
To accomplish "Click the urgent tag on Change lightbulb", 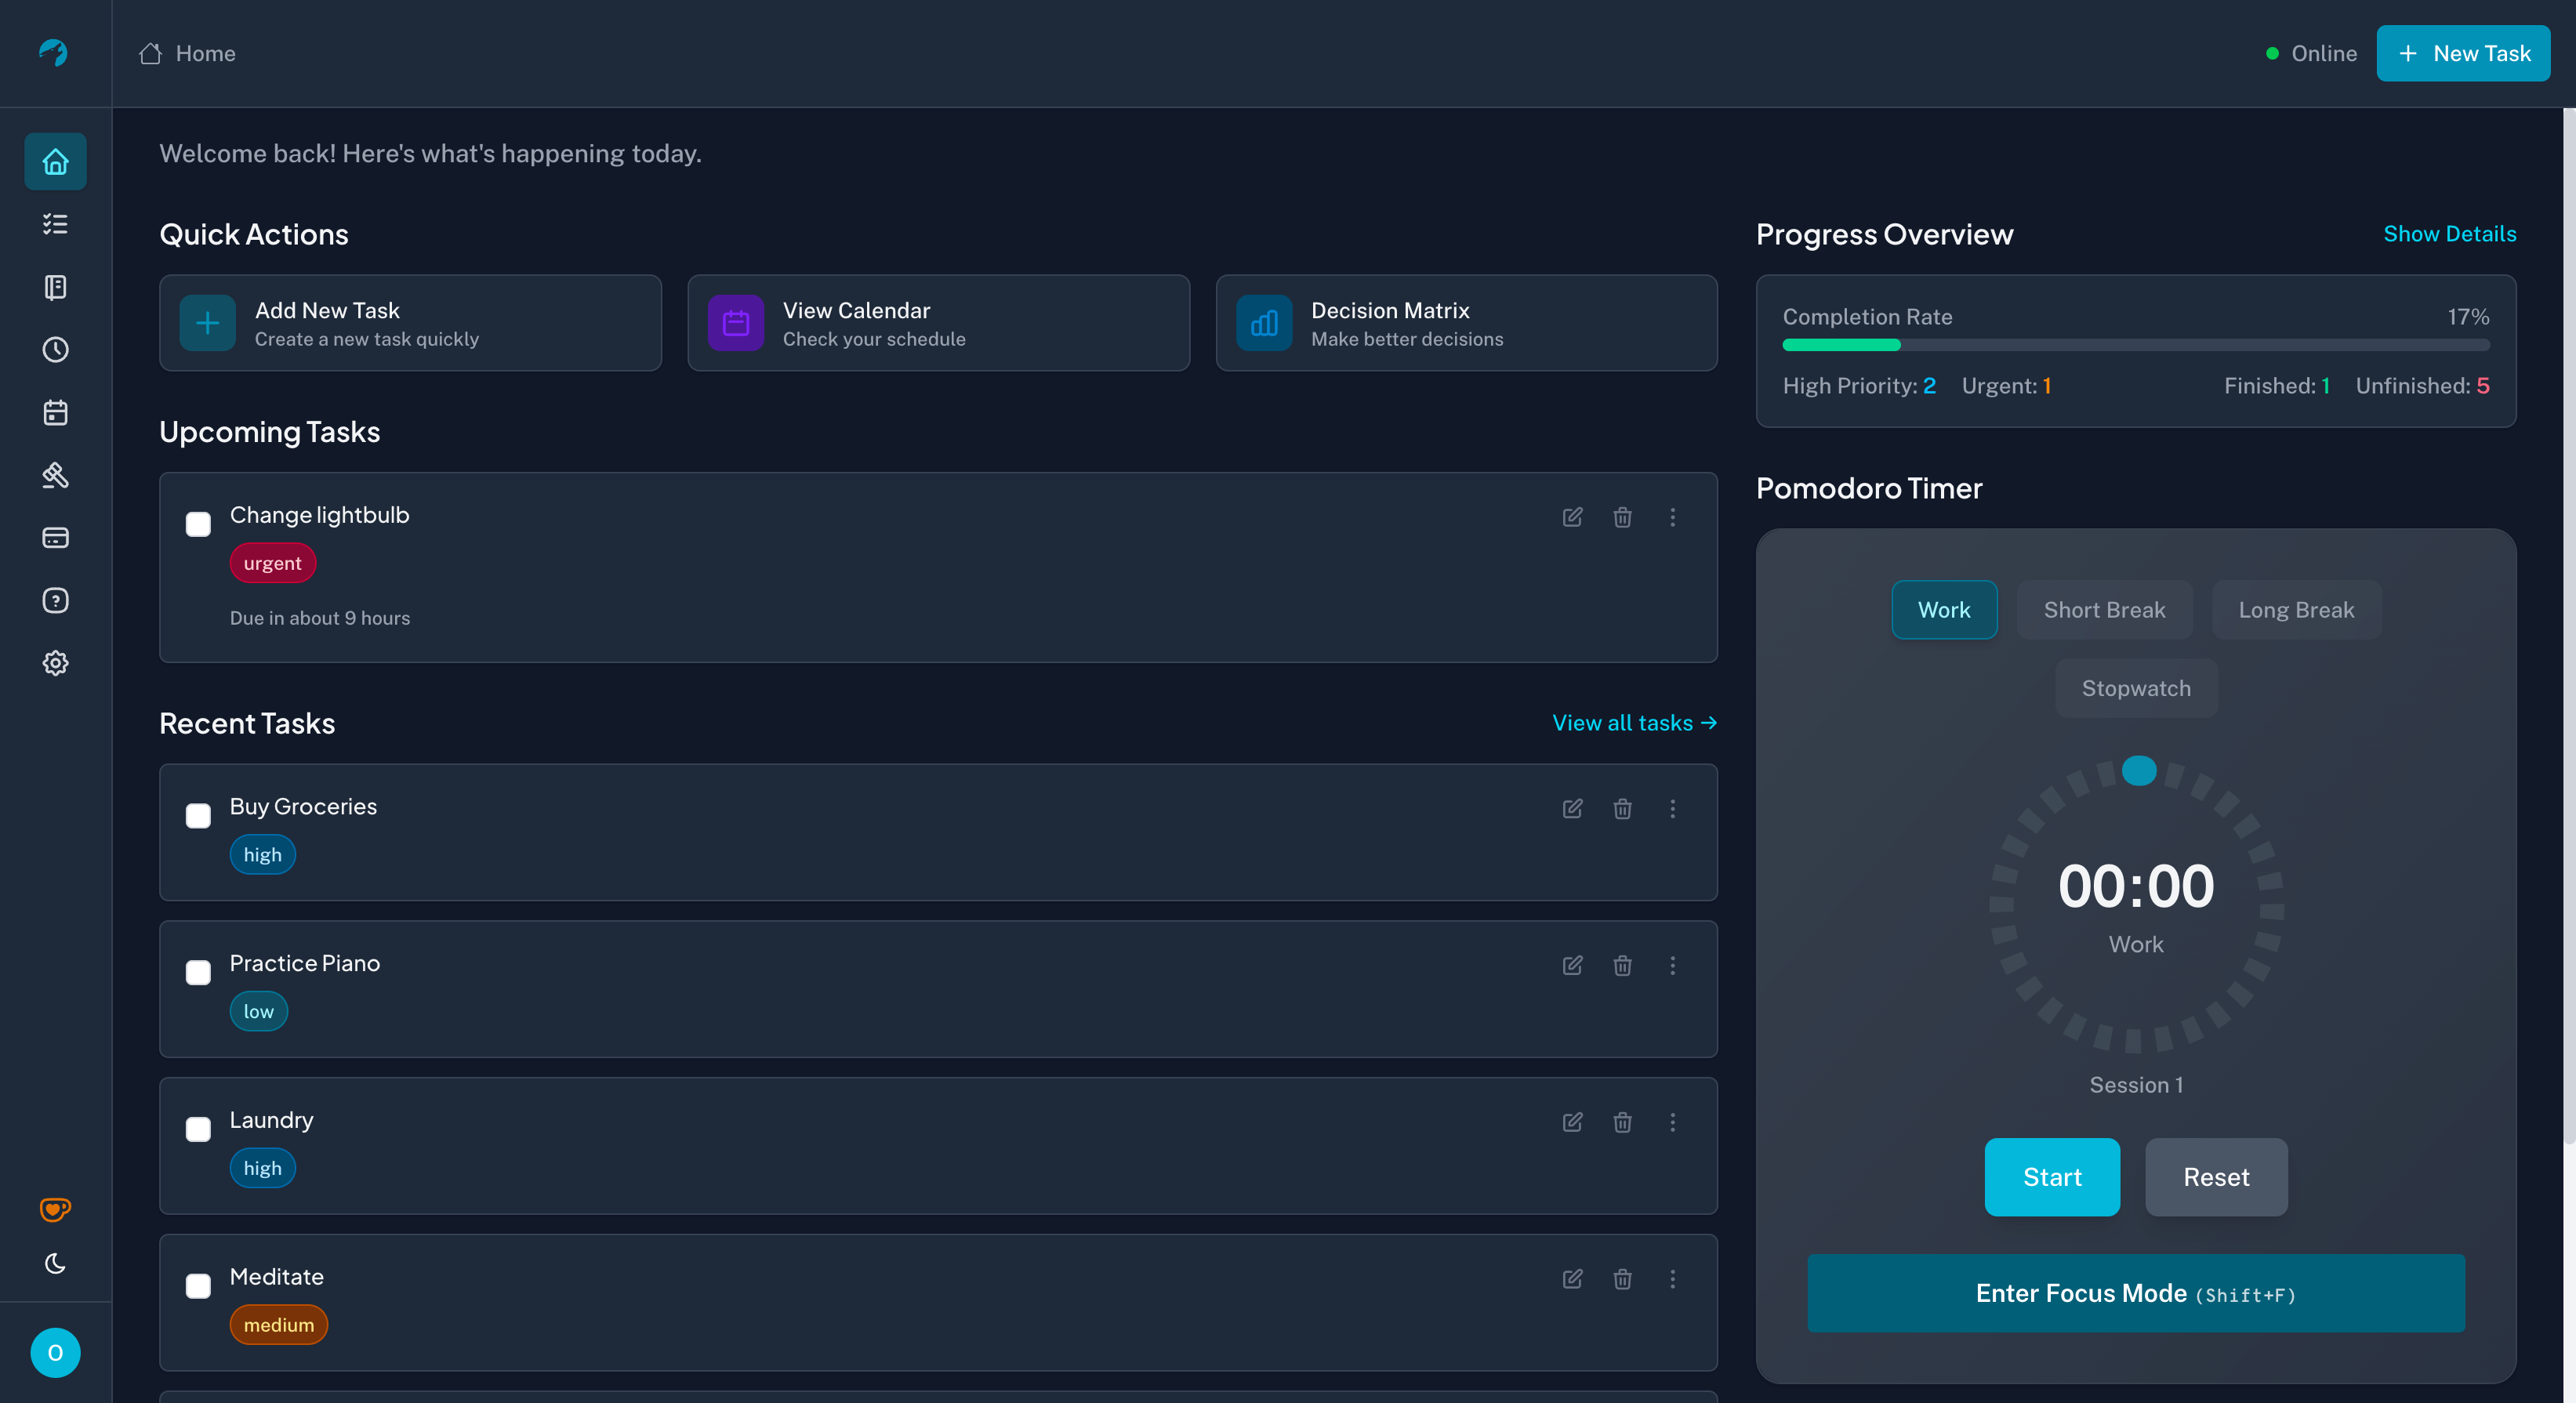I will coord(272,563).
